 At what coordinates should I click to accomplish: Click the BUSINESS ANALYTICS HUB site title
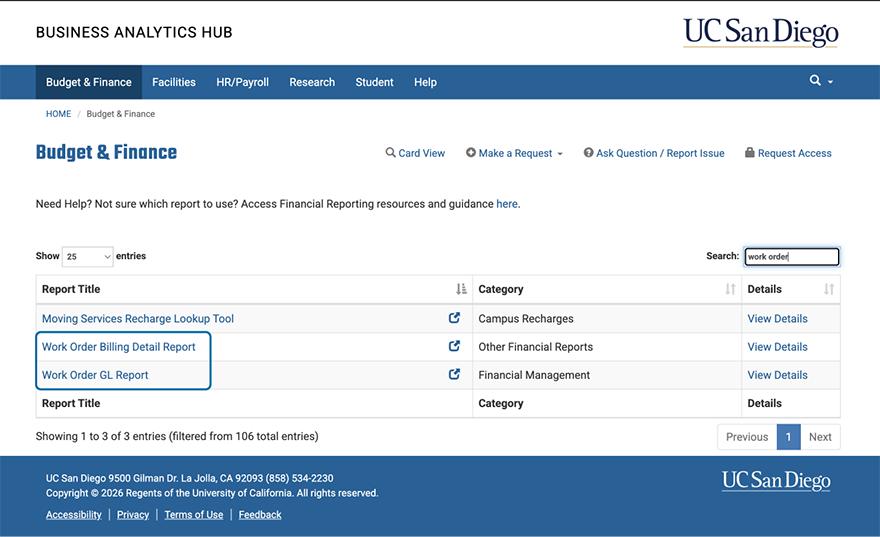point(134,33)
